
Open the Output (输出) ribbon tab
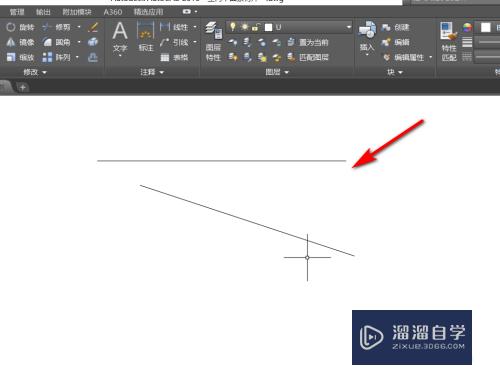(x=43, y=12)
